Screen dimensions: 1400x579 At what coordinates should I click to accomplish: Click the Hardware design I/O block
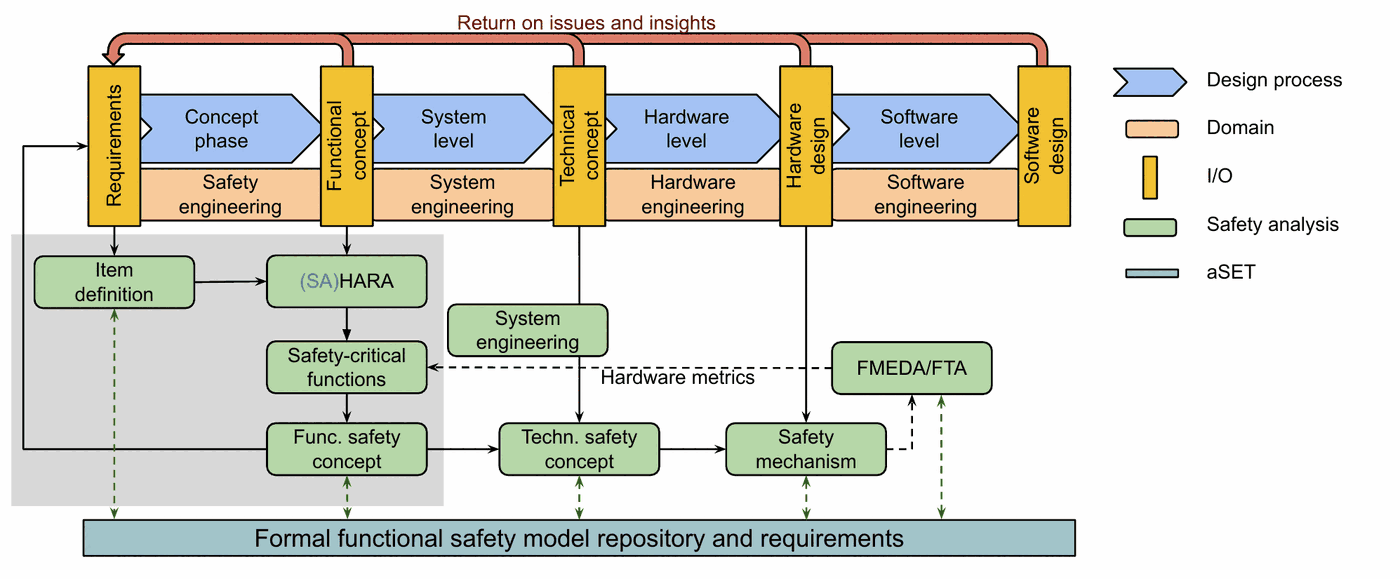(x=806, y=146)
